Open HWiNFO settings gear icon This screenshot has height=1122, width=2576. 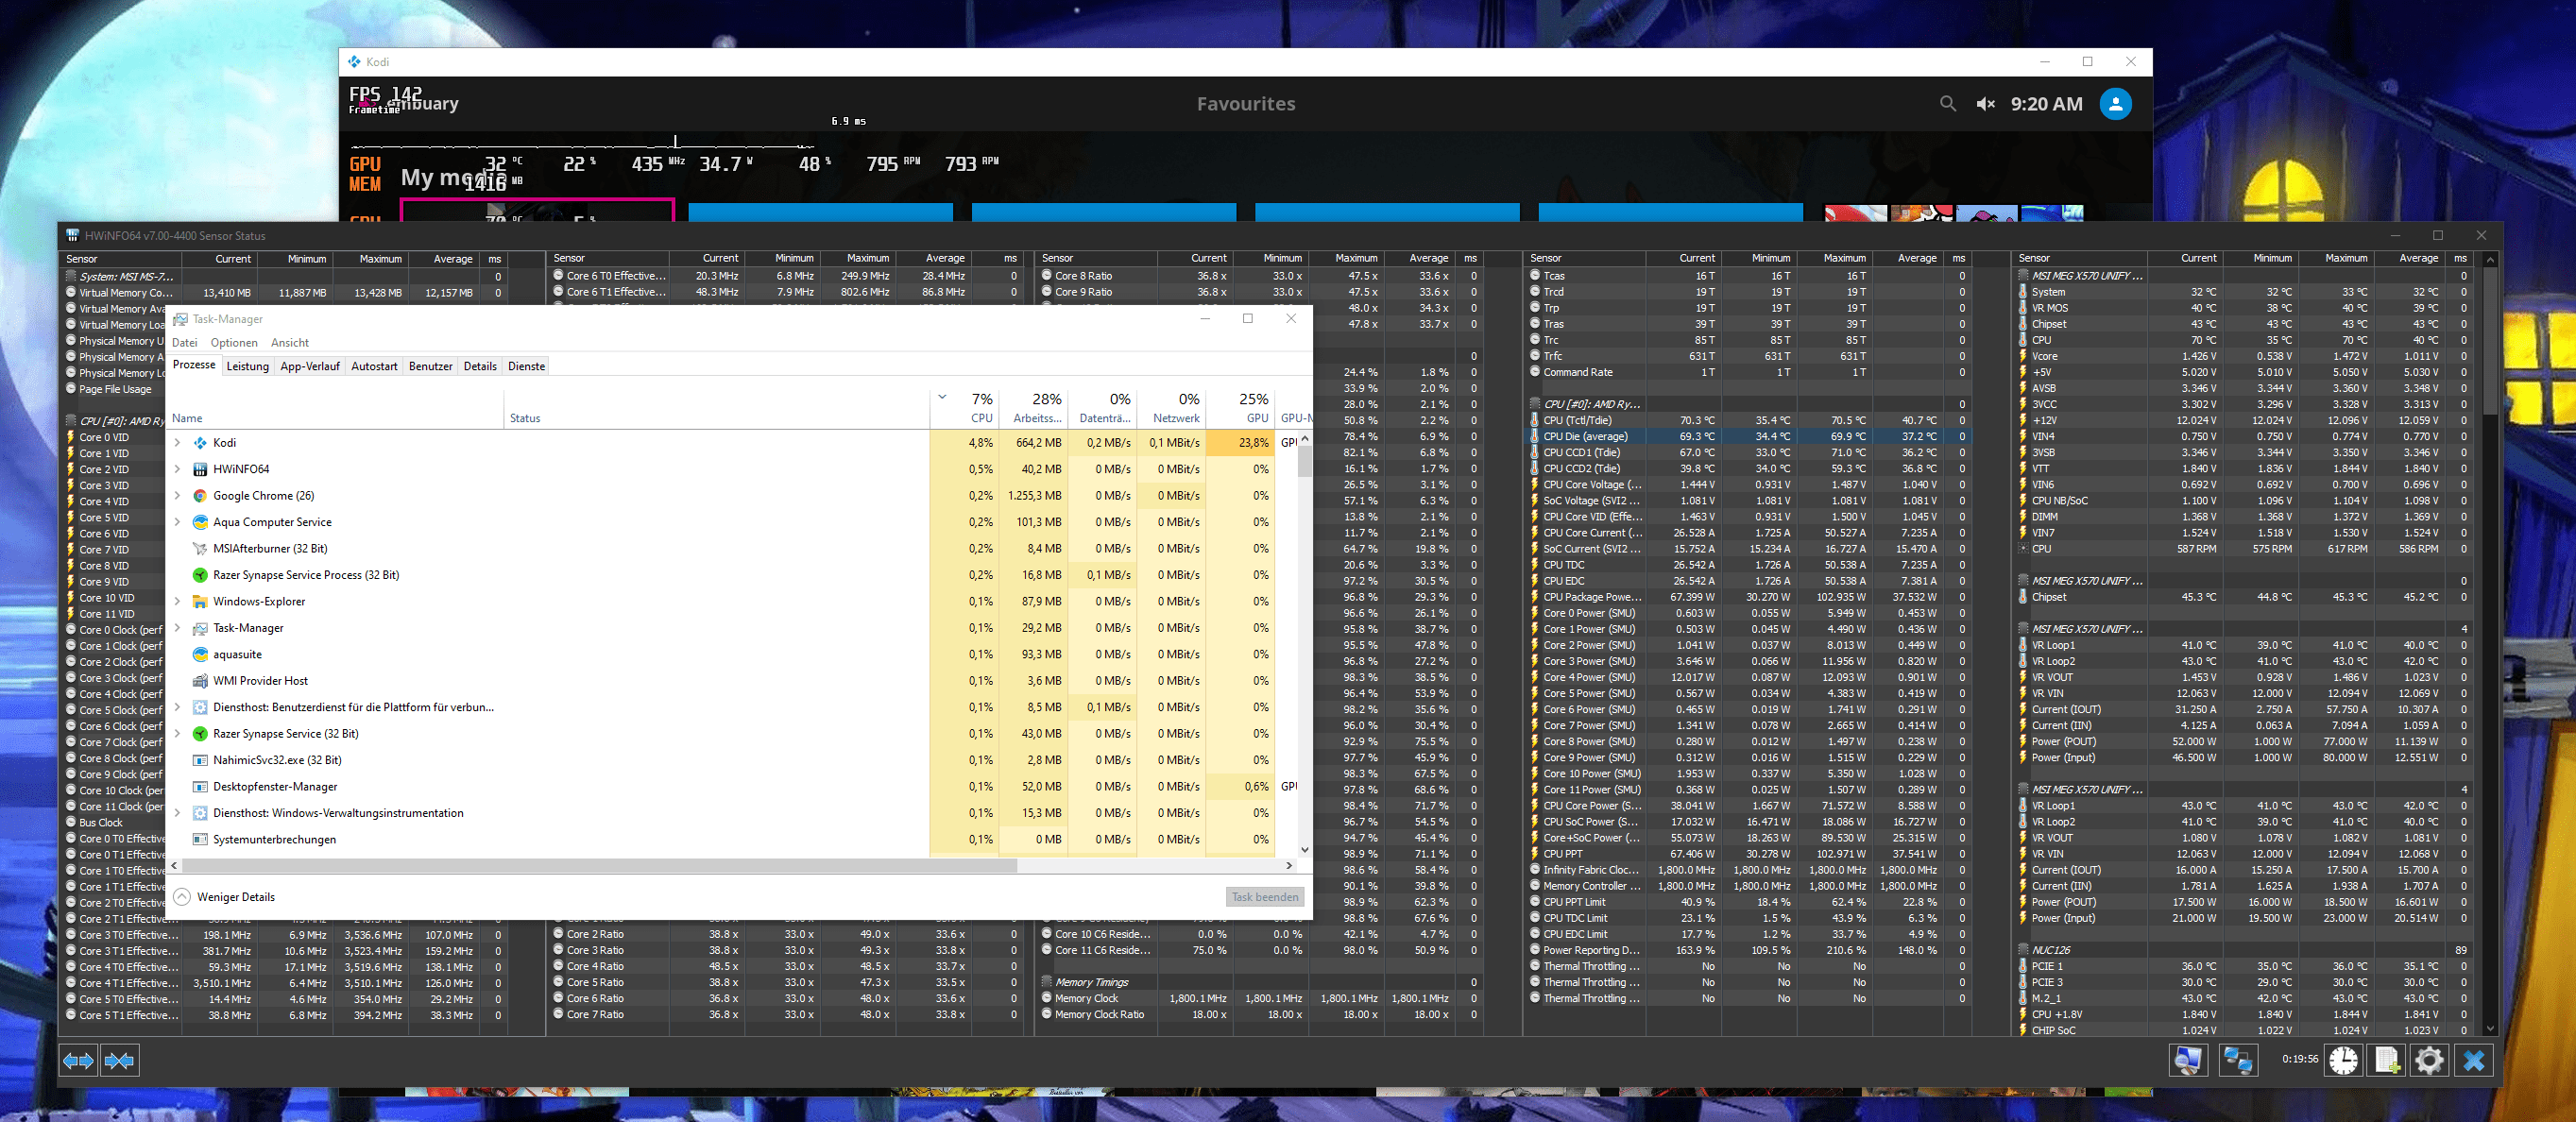click(x=2430, y=1060)
